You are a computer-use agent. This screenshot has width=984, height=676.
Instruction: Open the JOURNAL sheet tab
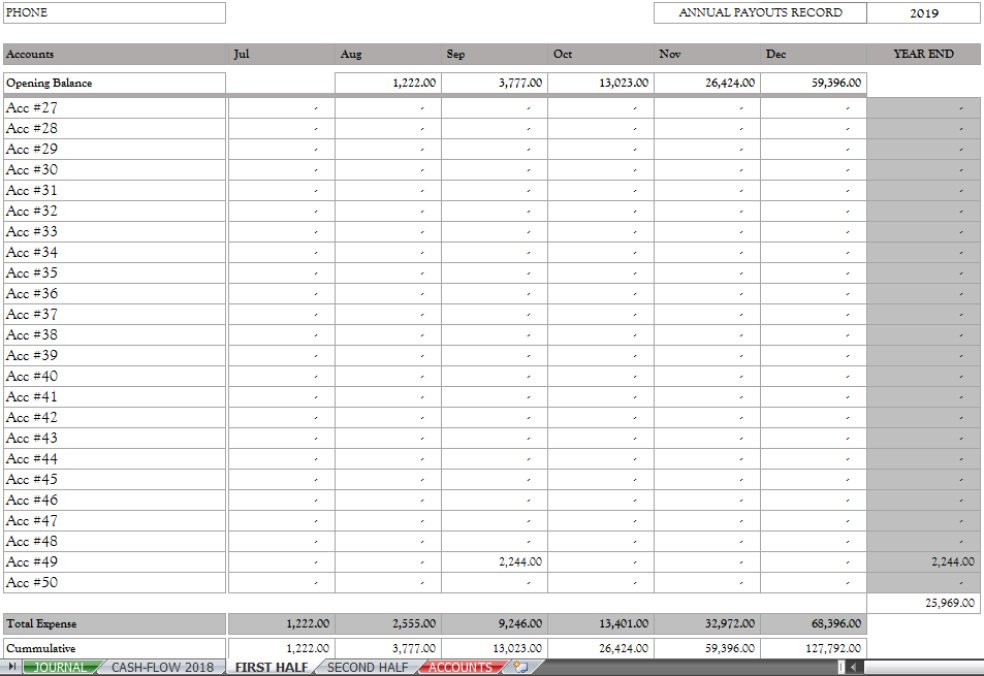61,667
